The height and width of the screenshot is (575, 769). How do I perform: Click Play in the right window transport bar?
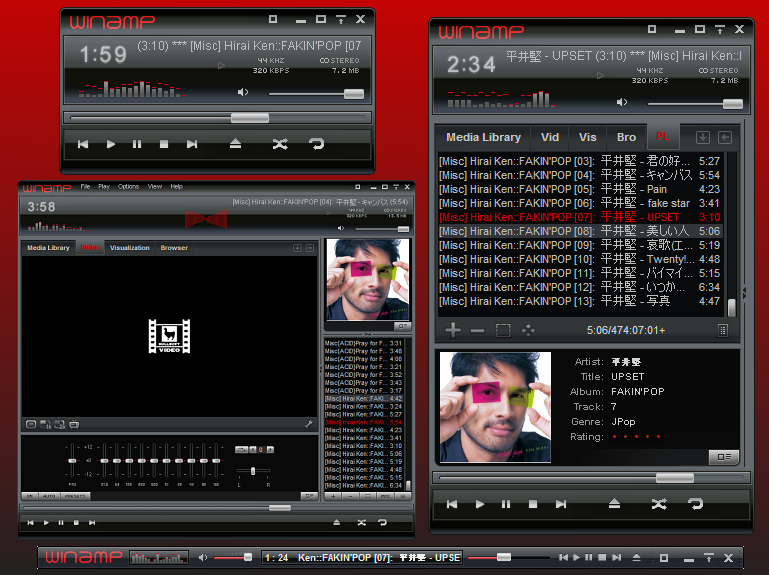(x=480, y=504)
